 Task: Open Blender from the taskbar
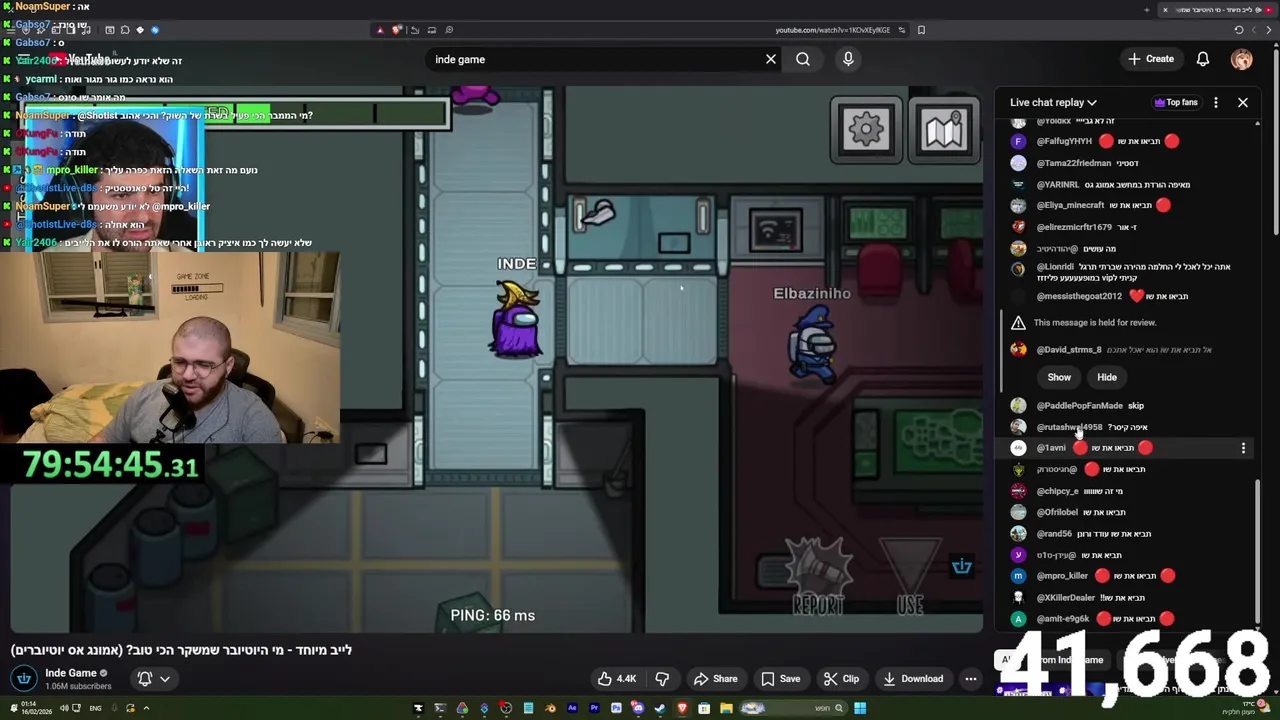click(550, 709)
